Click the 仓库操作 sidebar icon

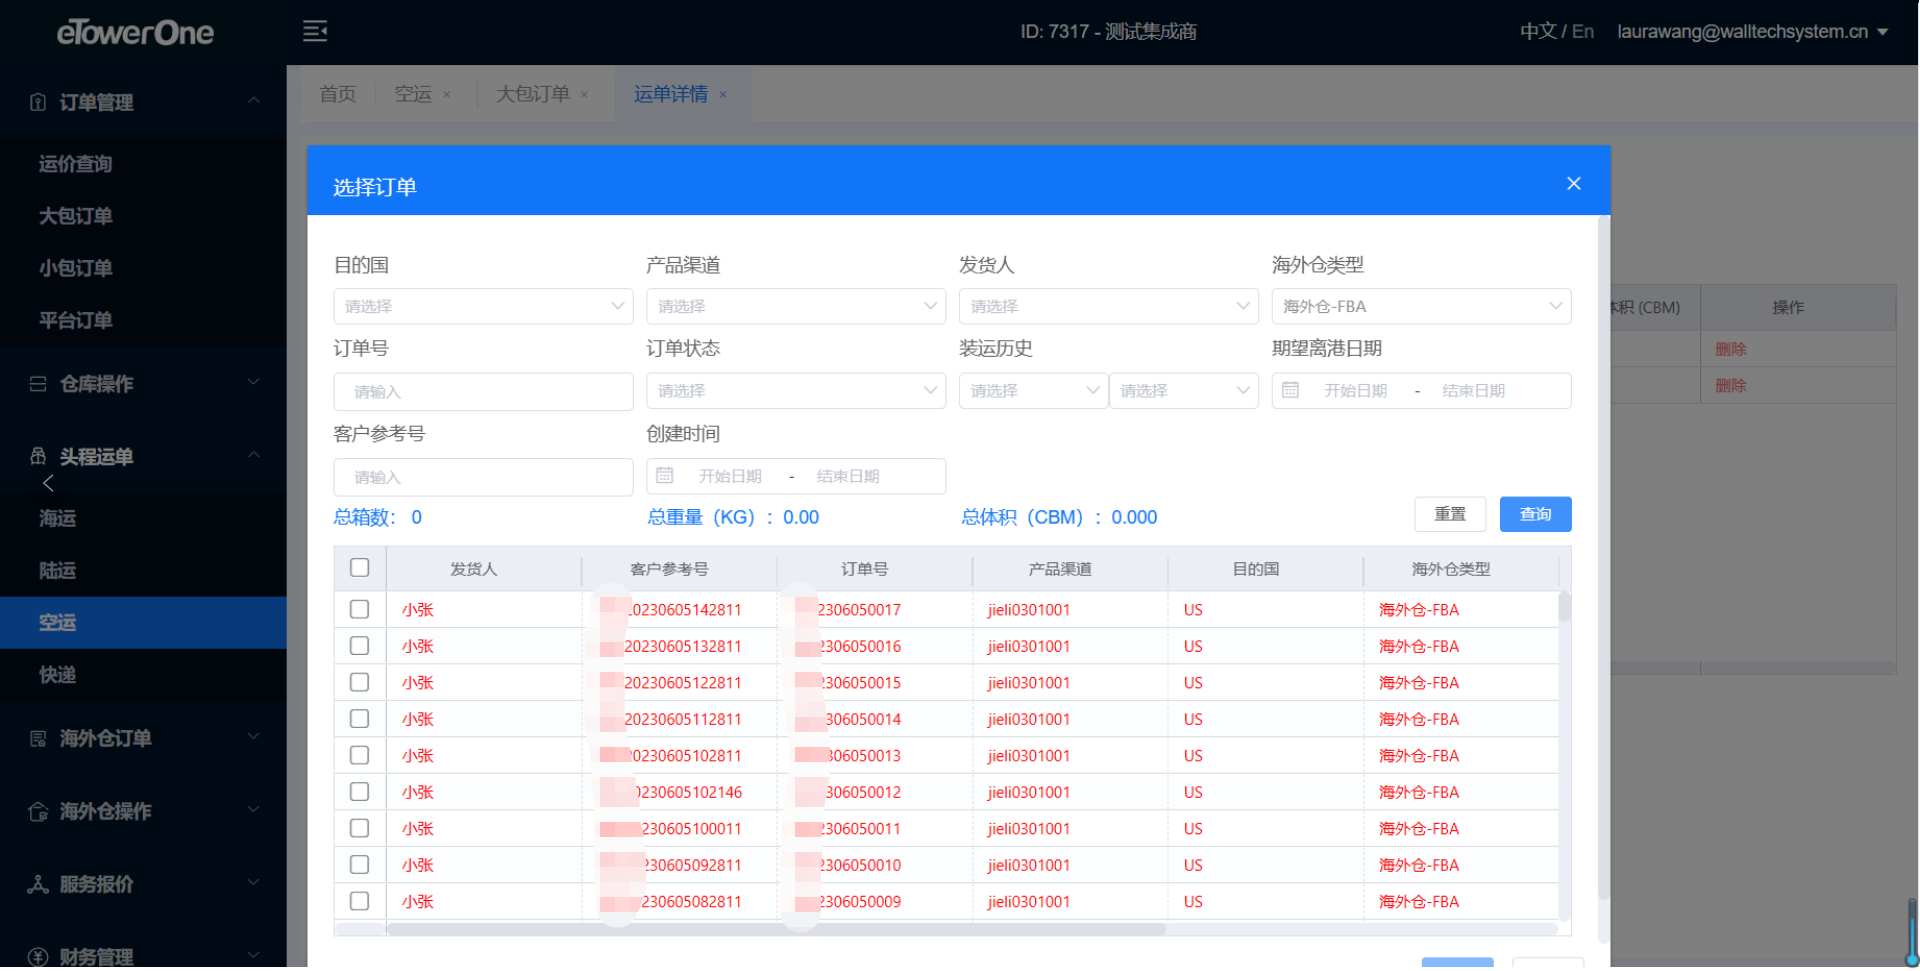point(38,384)
